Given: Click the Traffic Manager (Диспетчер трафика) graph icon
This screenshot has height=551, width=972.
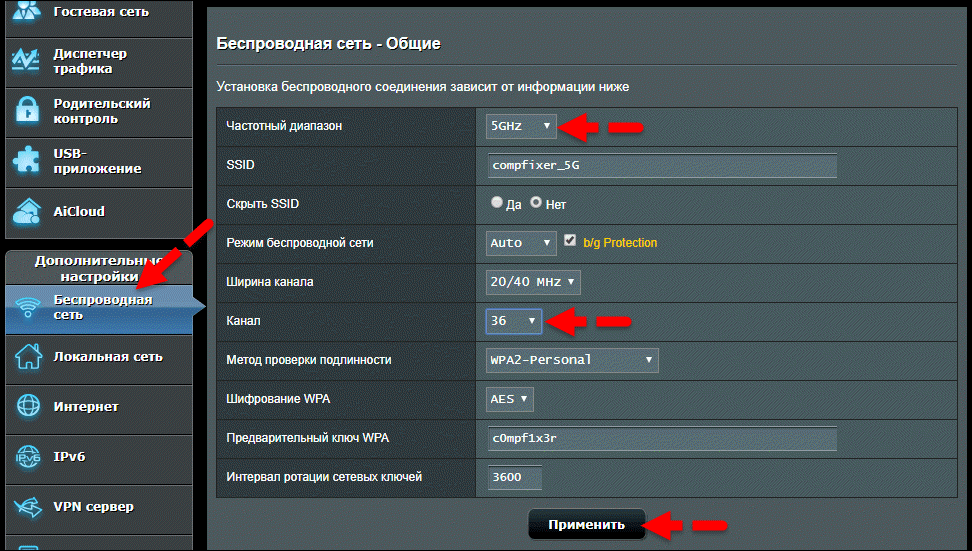Looking at the screenshot, I should coord(26,60).
